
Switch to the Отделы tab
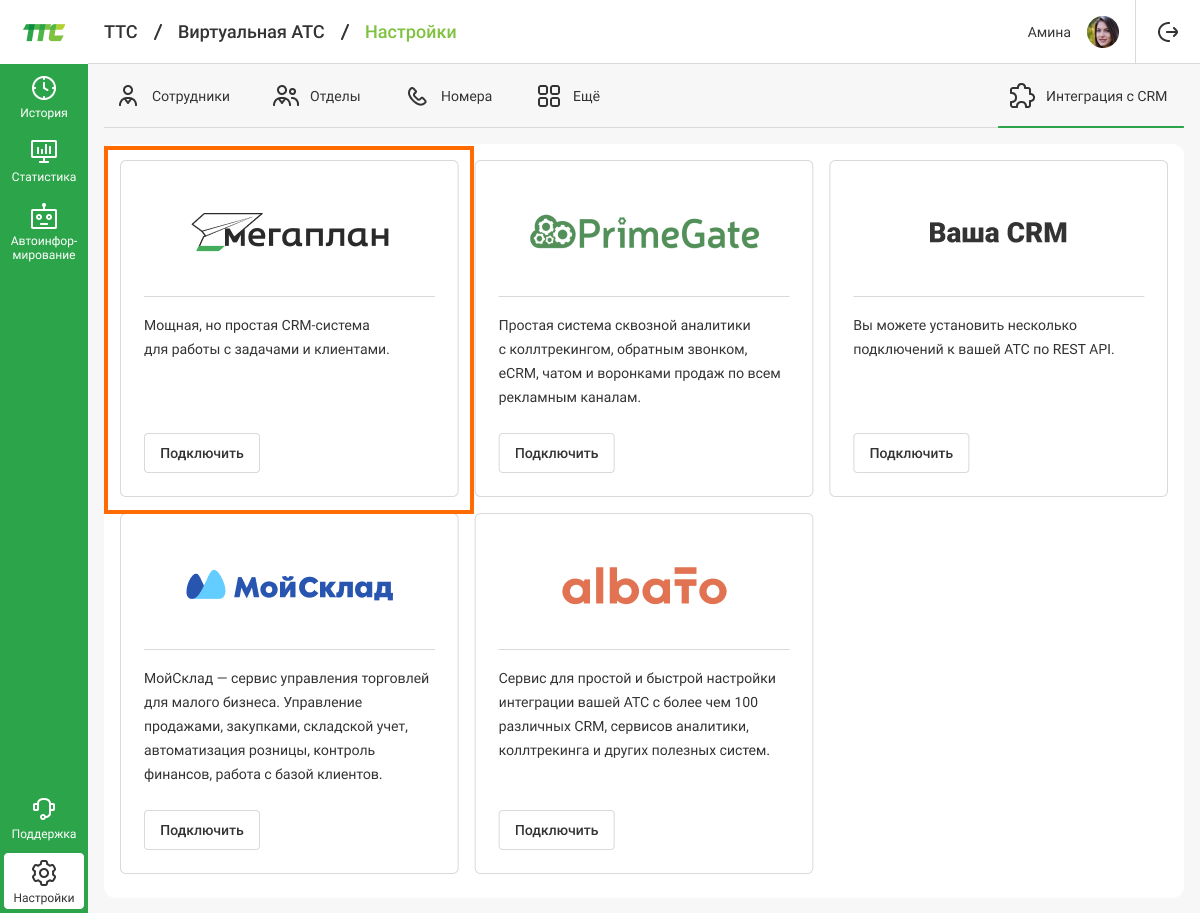coord(316,96)
